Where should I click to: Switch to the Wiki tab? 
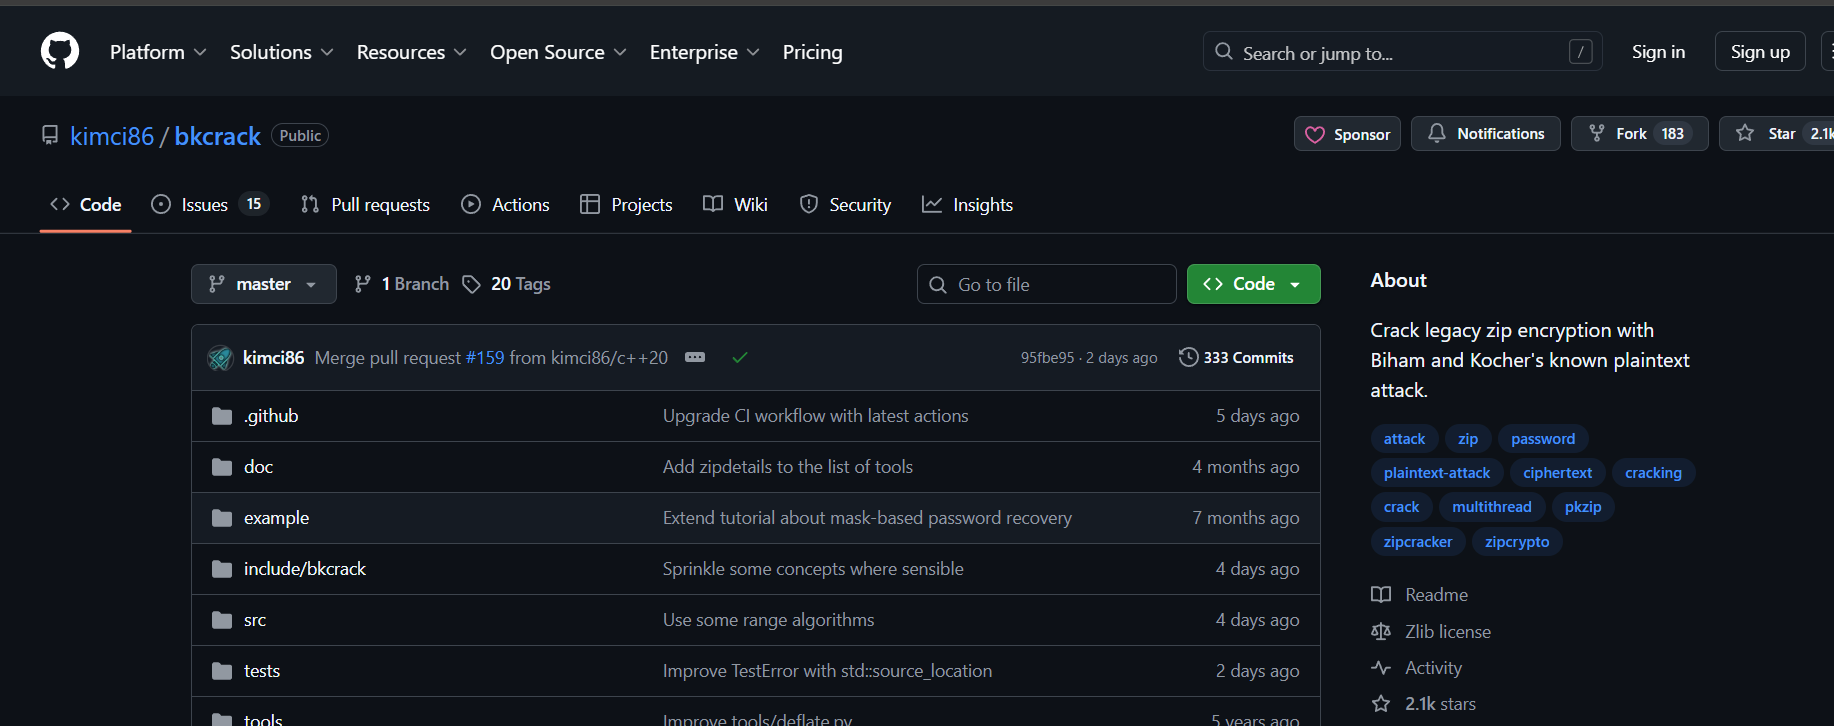(x=735, y=204)
